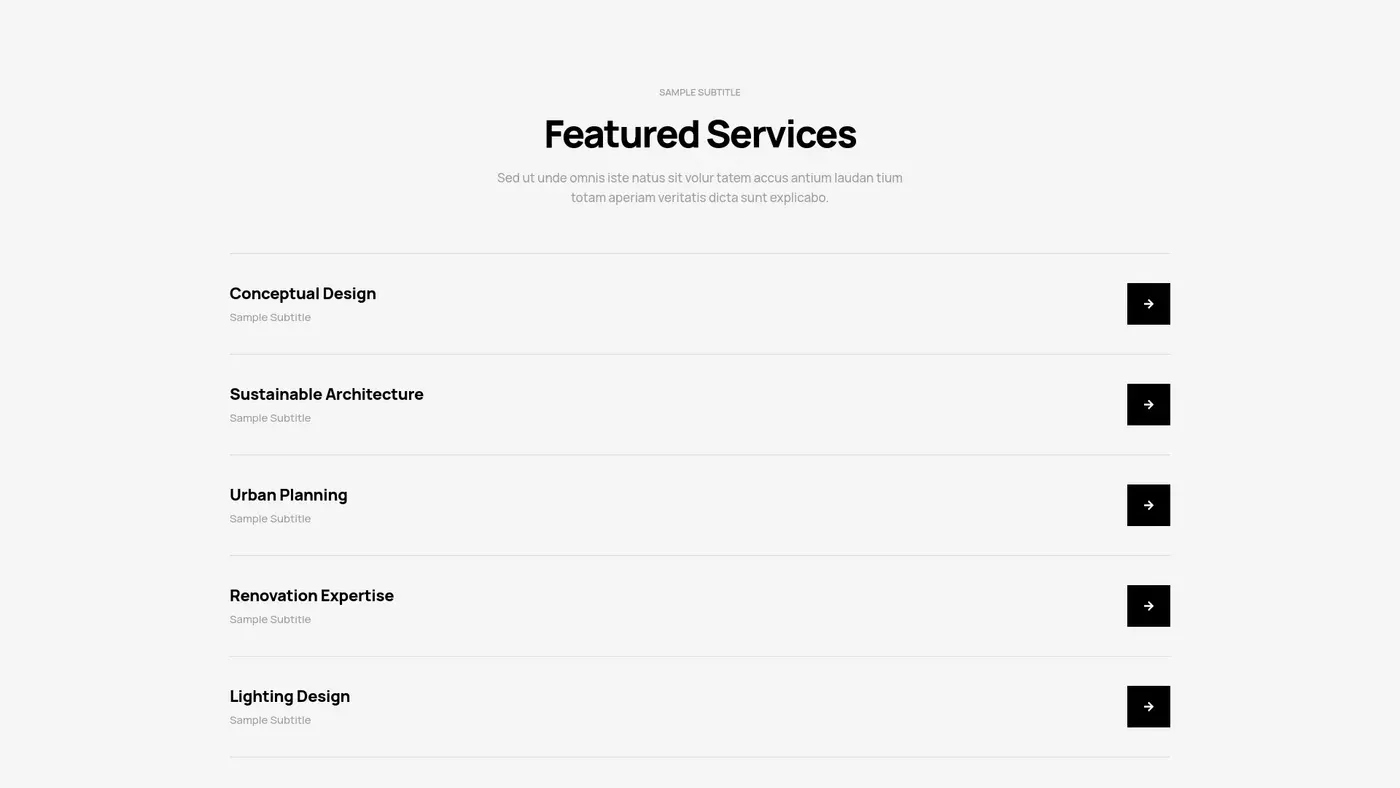Hit the arrow icon next to Lighting Design

click(x=1148, y=707)
